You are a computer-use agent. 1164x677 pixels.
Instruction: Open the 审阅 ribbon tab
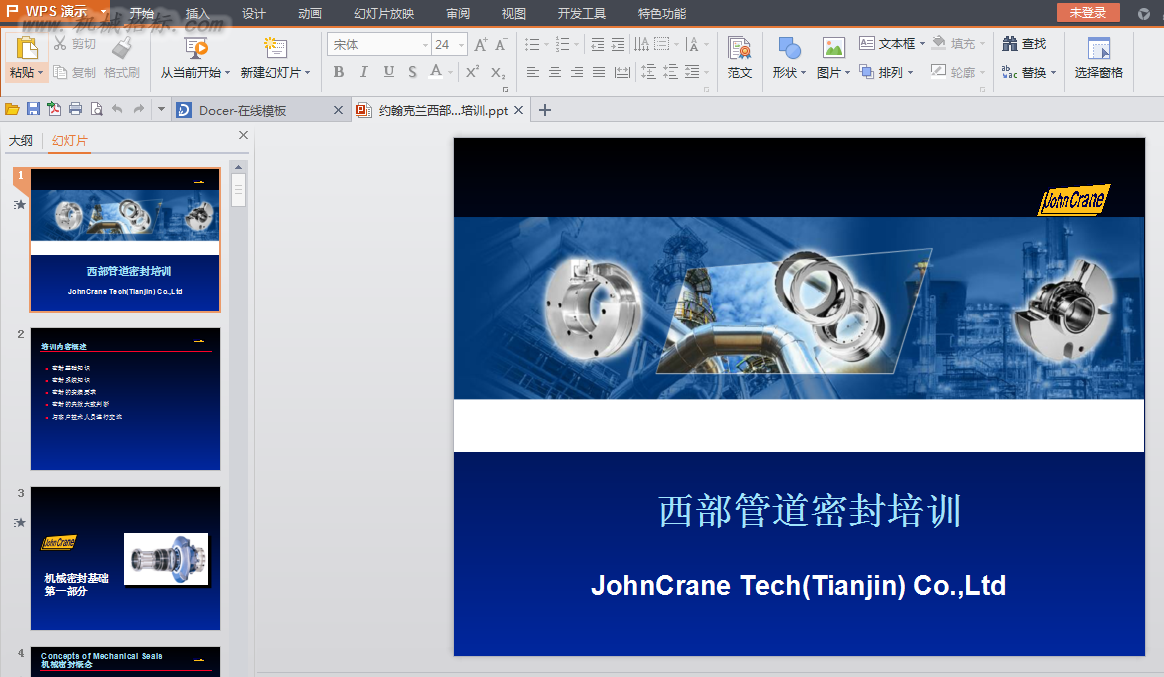(458, 13)
